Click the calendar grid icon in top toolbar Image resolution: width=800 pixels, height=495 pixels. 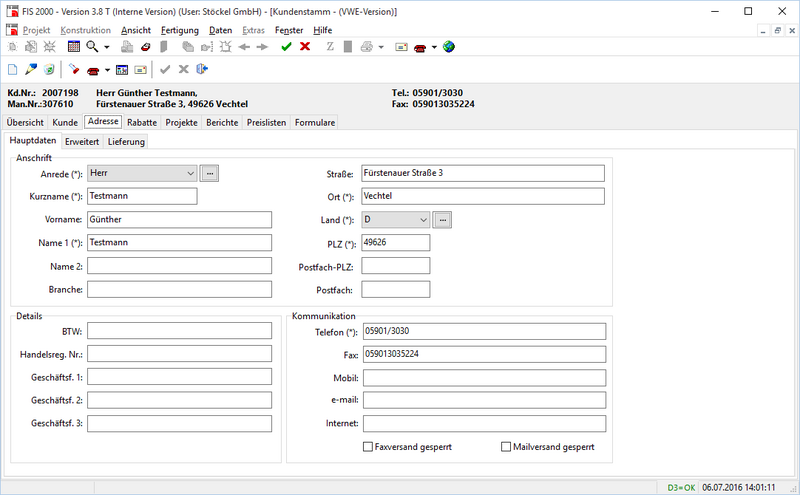click(74, 47)
